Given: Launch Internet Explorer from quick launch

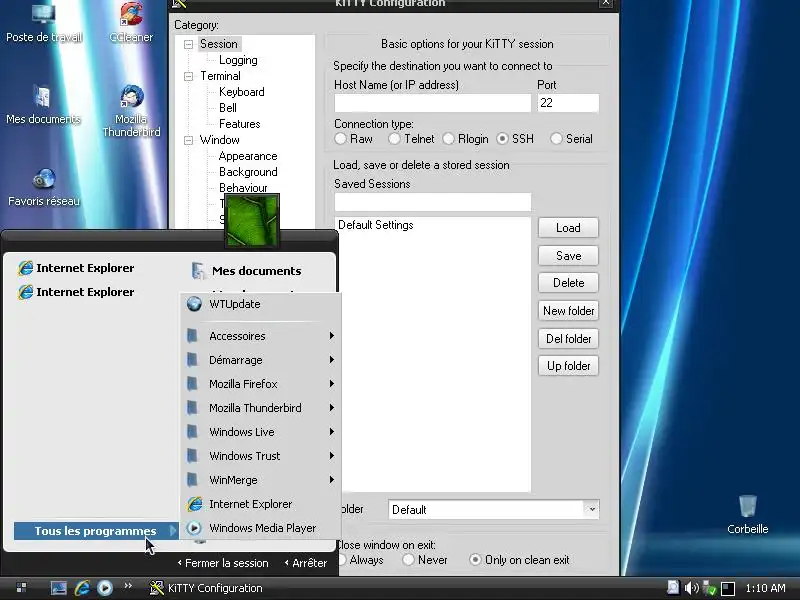Looking at the screenshot, I should coord(82,588).
